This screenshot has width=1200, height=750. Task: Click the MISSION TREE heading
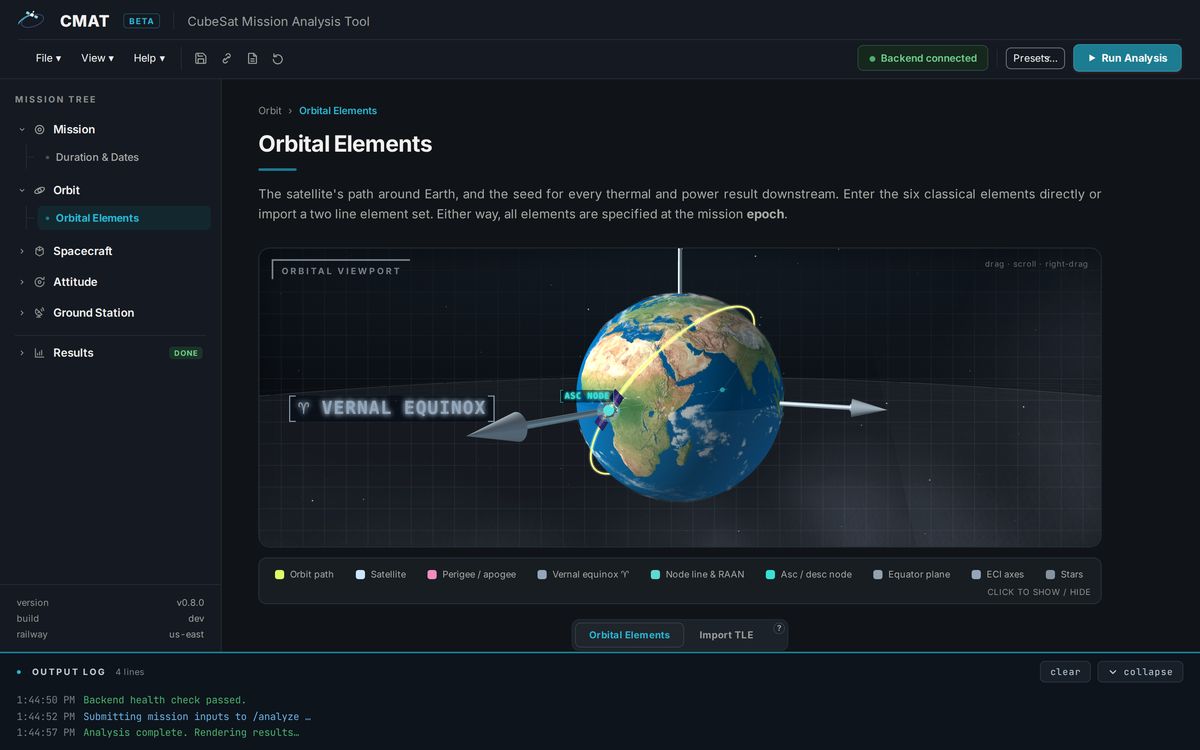tap(56, 99)
